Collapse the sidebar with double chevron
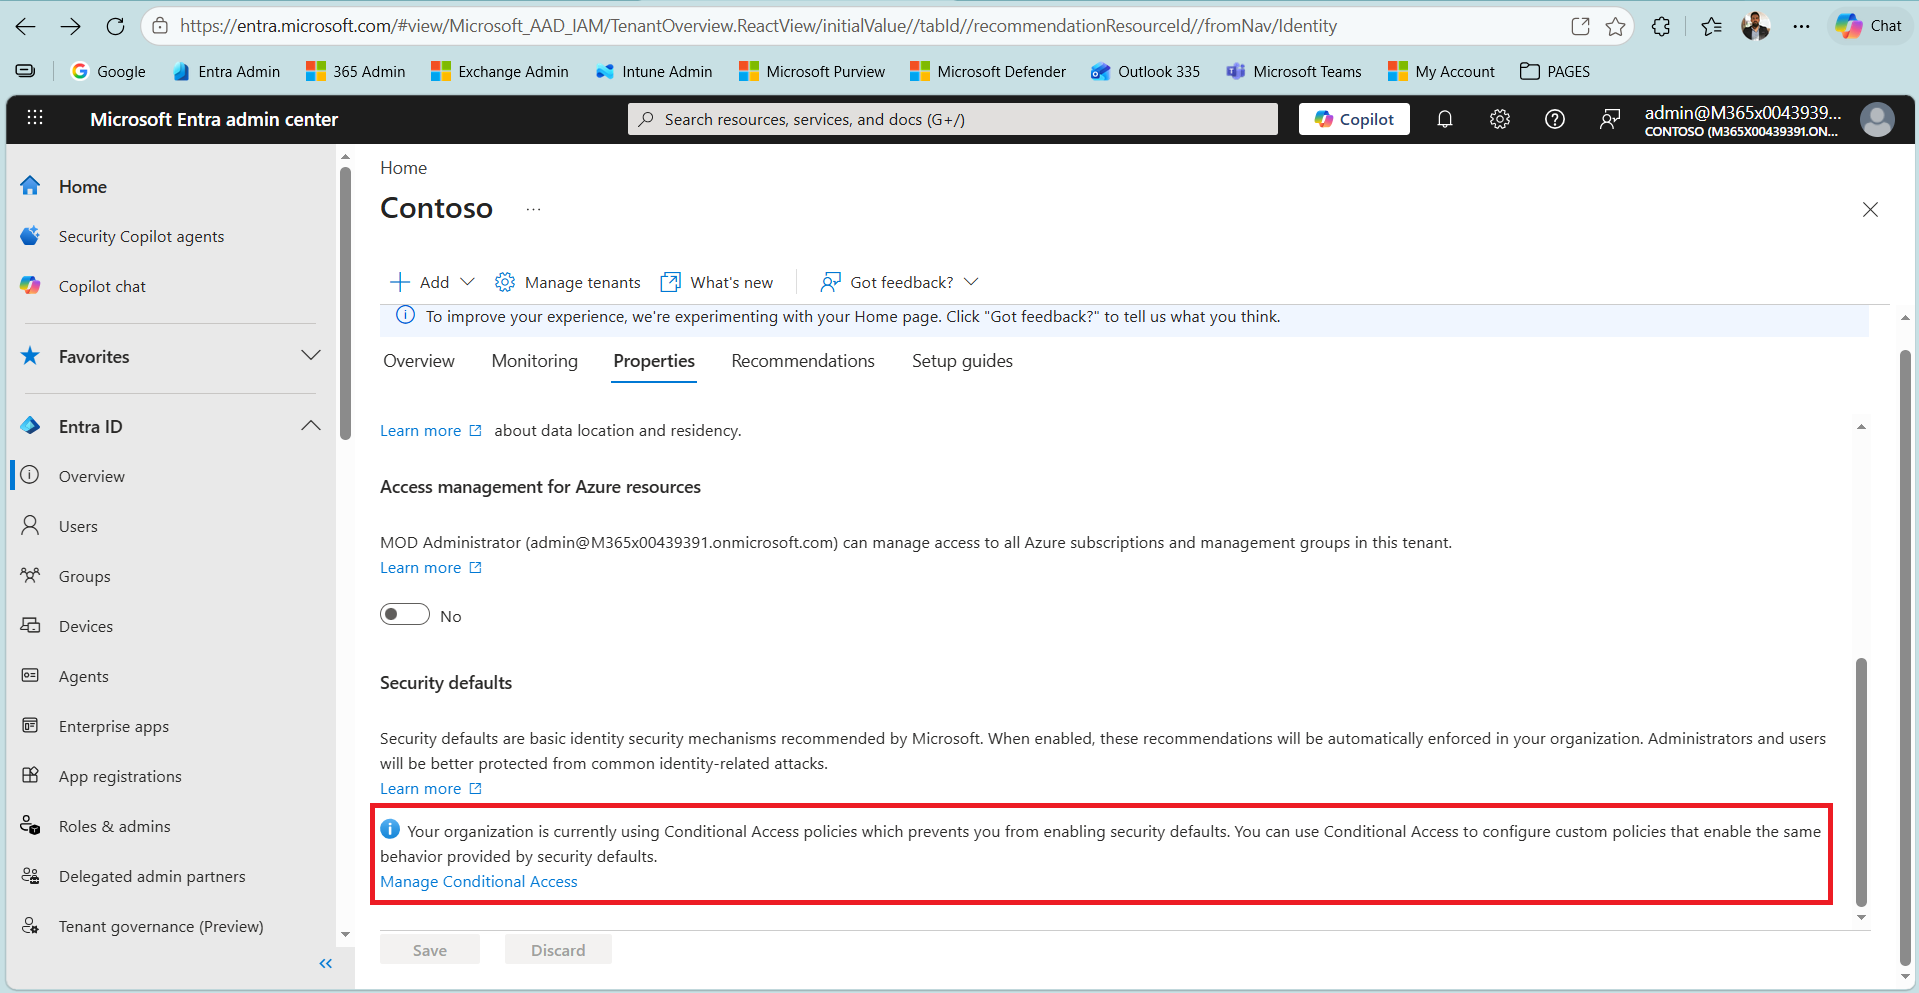1919x993 pixels. tap(325, 964)
